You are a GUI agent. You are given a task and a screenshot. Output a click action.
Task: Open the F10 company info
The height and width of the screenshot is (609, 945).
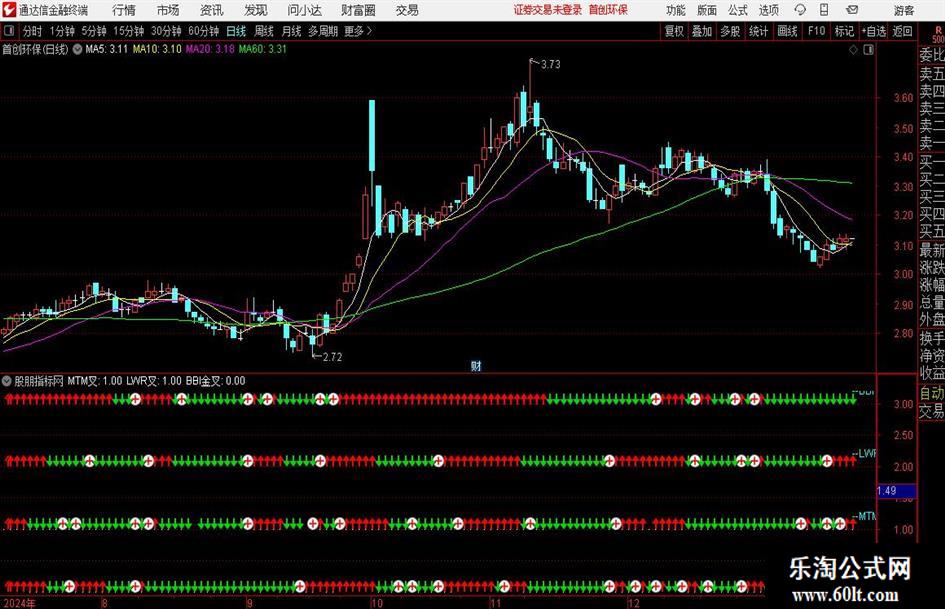click(817, 31)
